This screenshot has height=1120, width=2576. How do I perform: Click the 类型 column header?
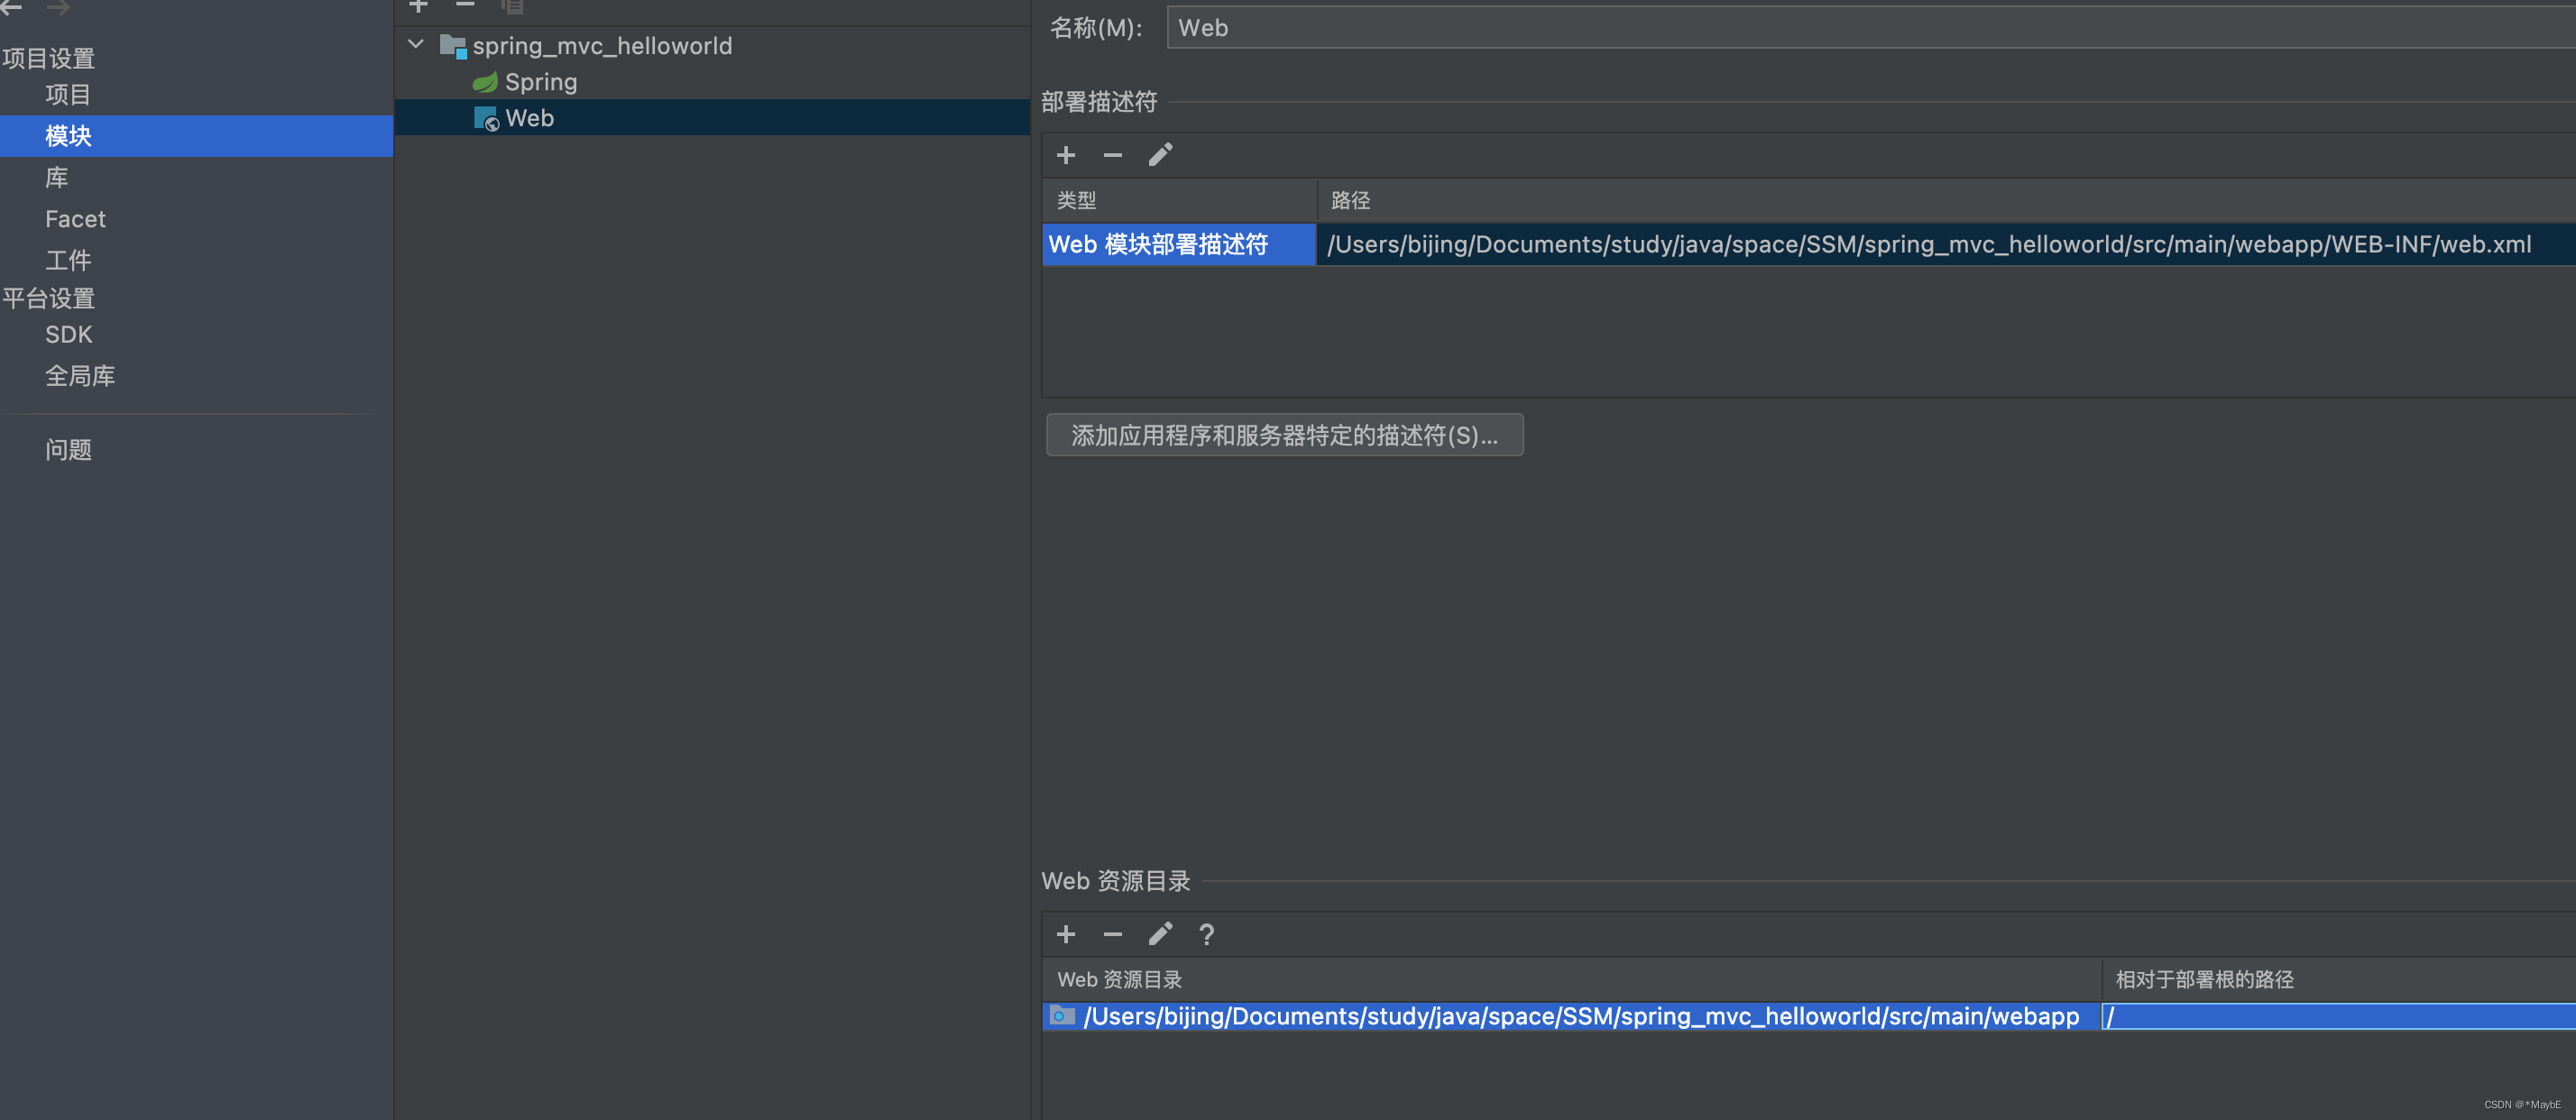click(1179, 200)
